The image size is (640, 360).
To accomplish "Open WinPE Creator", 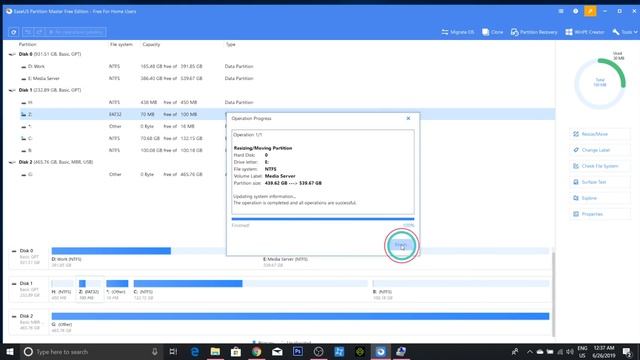I will click(584, 32).
